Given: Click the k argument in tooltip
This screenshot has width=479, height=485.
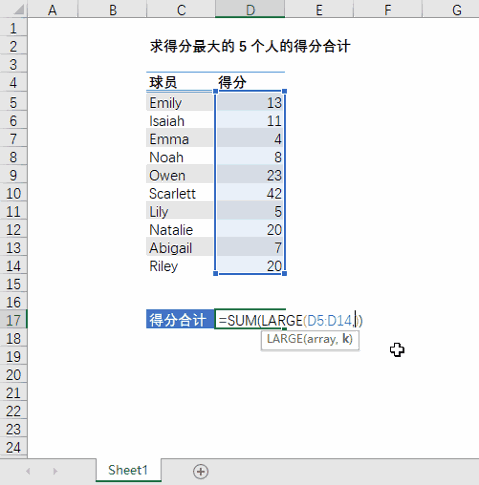Looking at the screenshot, I should tap(346, 339).
